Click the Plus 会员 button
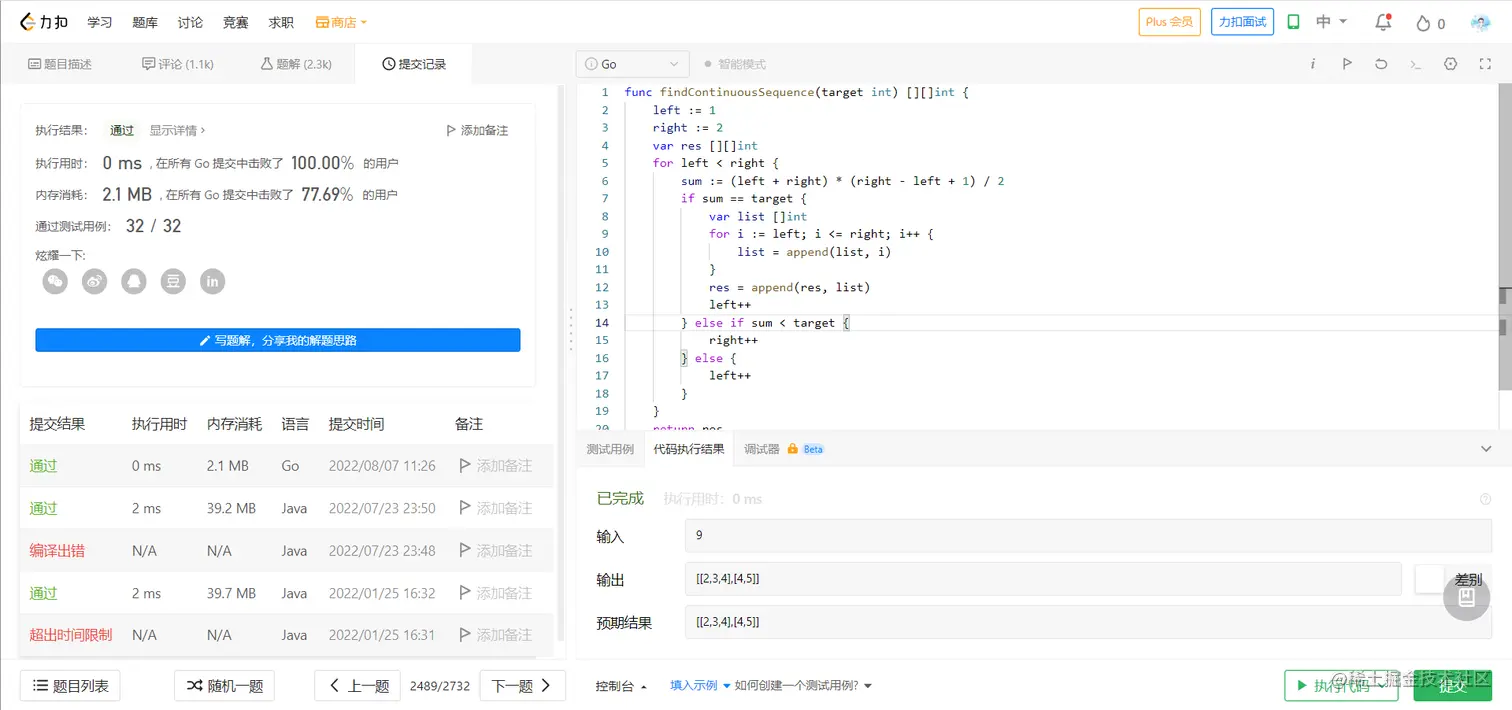 [1169, 22]
